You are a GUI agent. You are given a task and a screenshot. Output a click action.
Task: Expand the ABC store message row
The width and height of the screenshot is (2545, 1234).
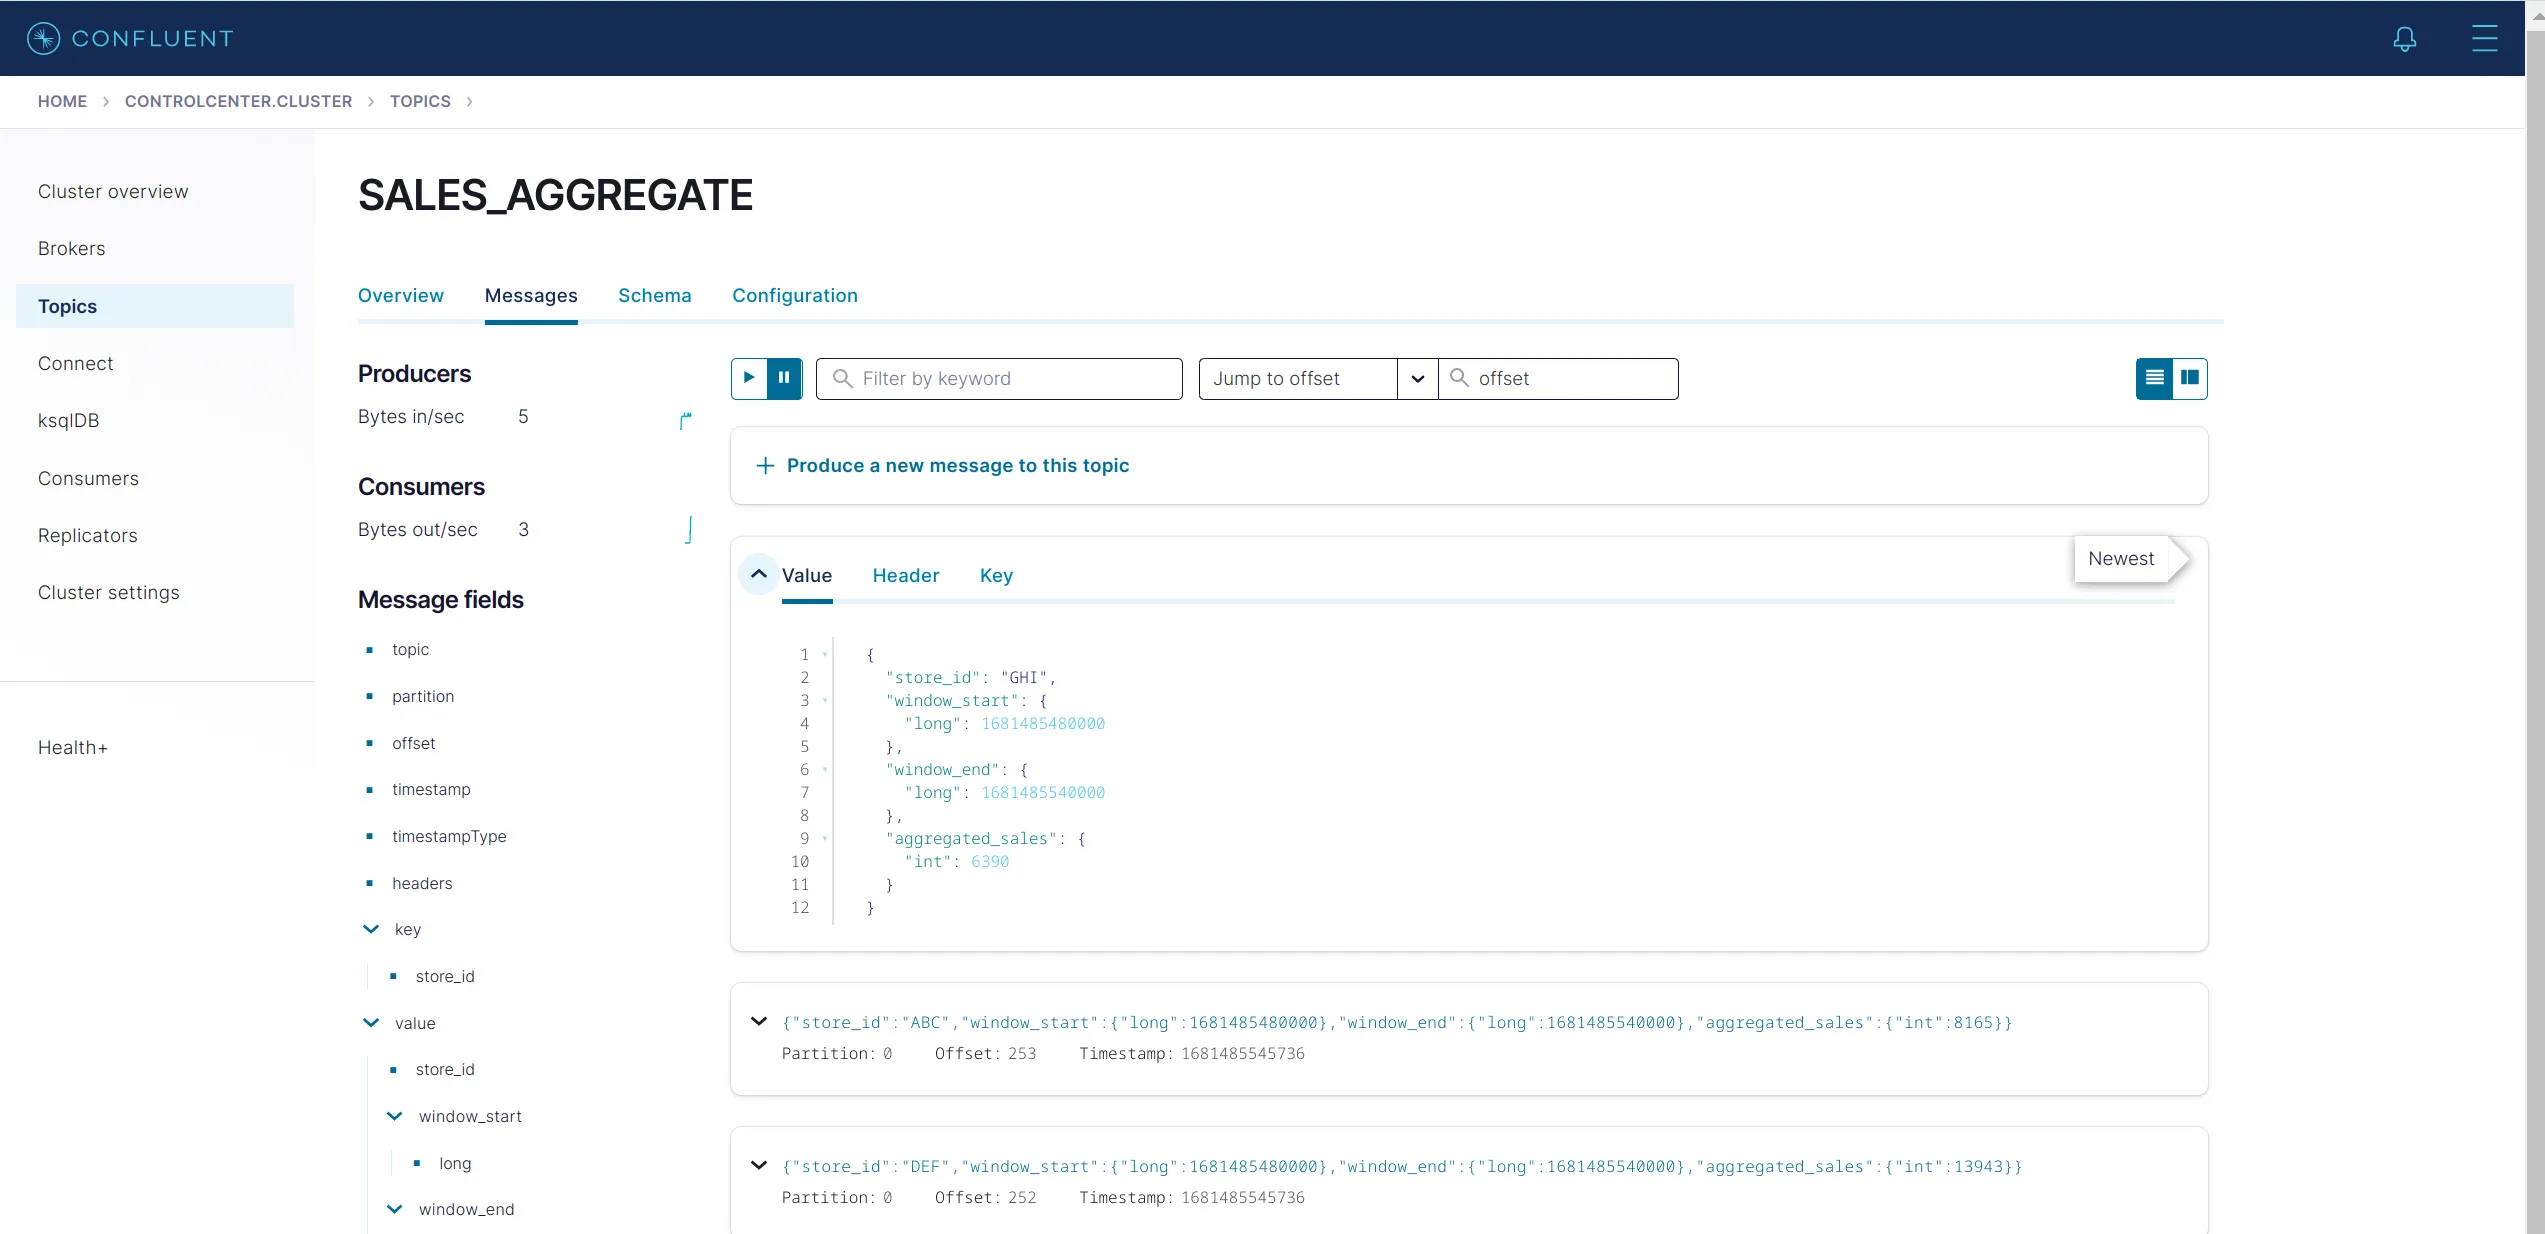point(759,1021)
